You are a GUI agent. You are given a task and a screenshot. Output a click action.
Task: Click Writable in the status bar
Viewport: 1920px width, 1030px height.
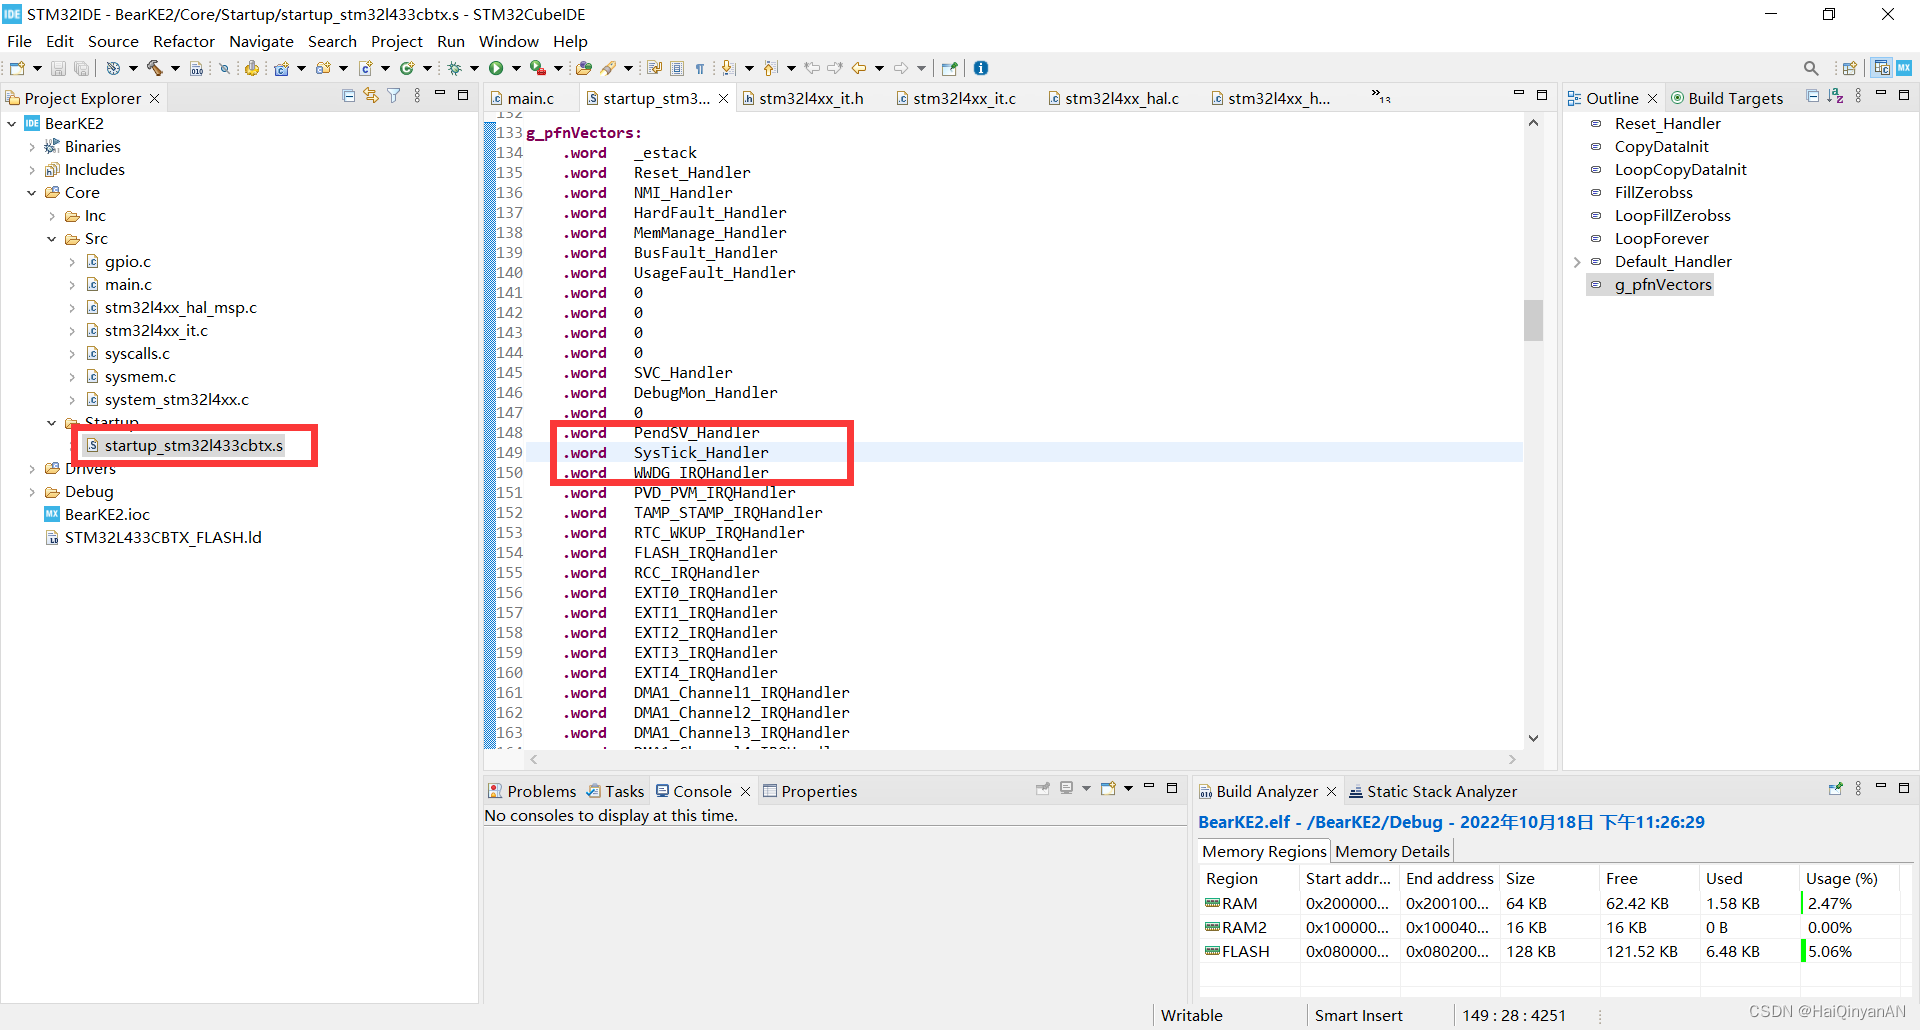click(x=1191, y=1015)
